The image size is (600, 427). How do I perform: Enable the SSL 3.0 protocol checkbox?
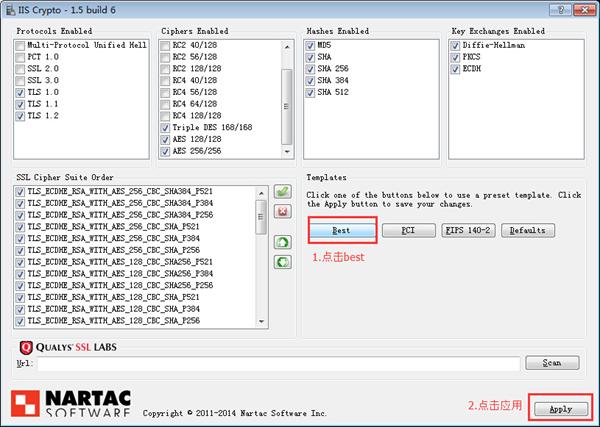click(x=20, y=79)
